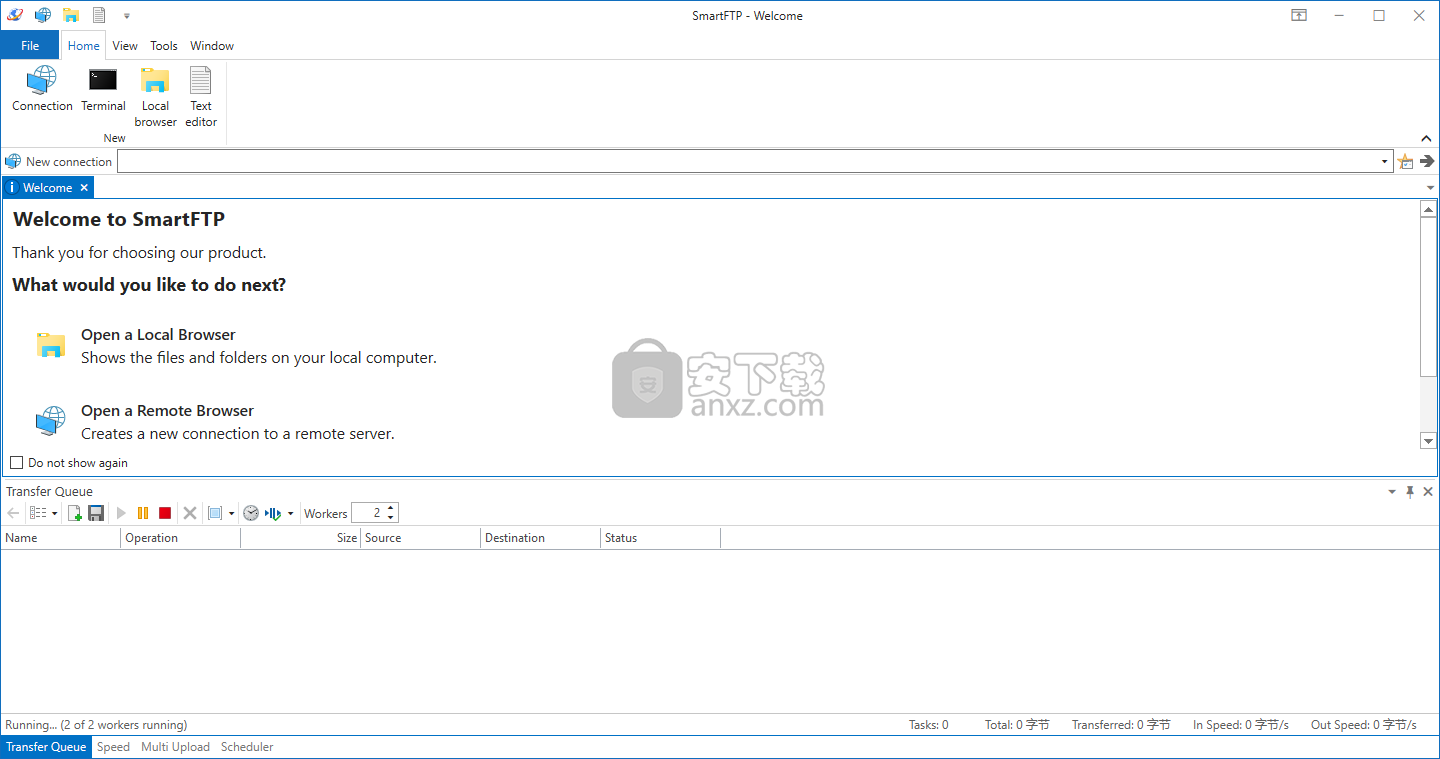Screen dimensions: 1440x759
Task: Click the save floppy disk icon in Transfer Queue
Action: click(x=96, y=513)
